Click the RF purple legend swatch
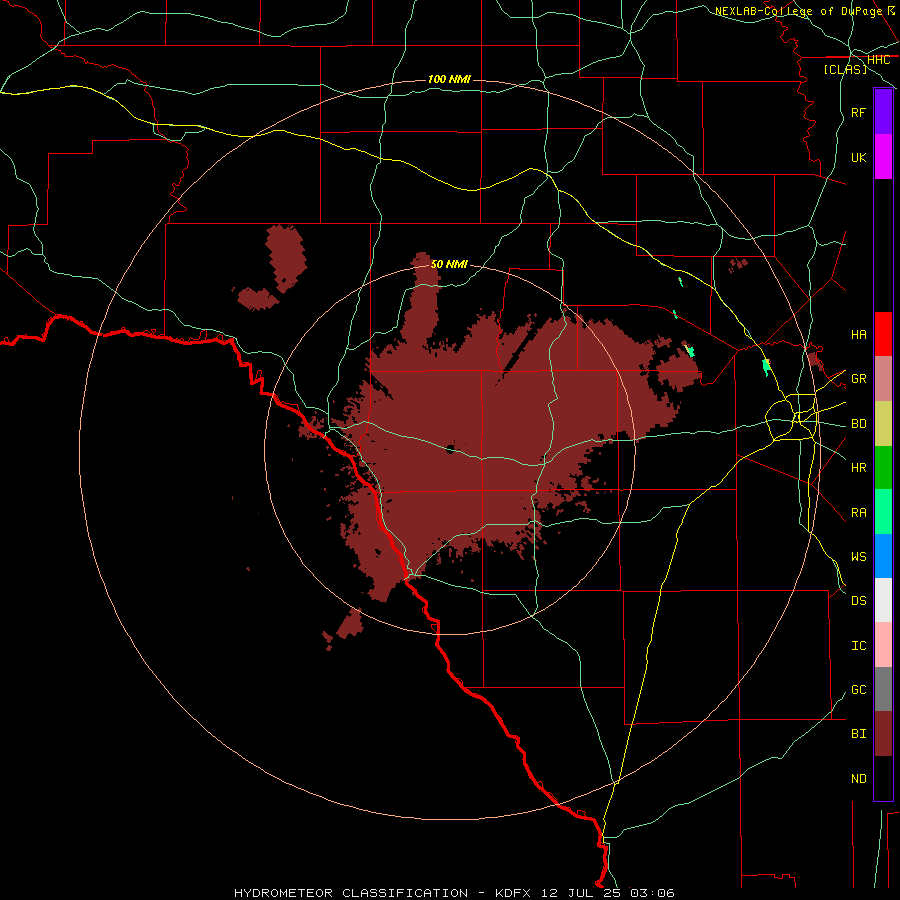 pos(883,112)
